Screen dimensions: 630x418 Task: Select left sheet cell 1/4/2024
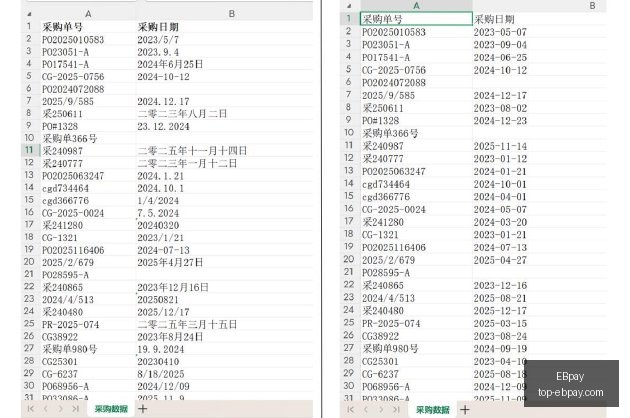coord(224,200)
